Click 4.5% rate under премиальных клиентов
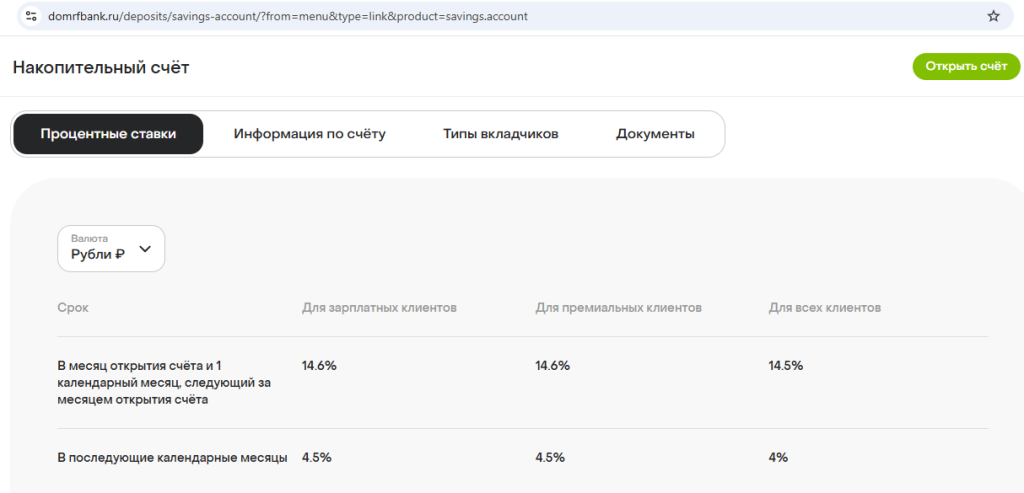The height and width of the screenshot is (493, 1024). 550,457
